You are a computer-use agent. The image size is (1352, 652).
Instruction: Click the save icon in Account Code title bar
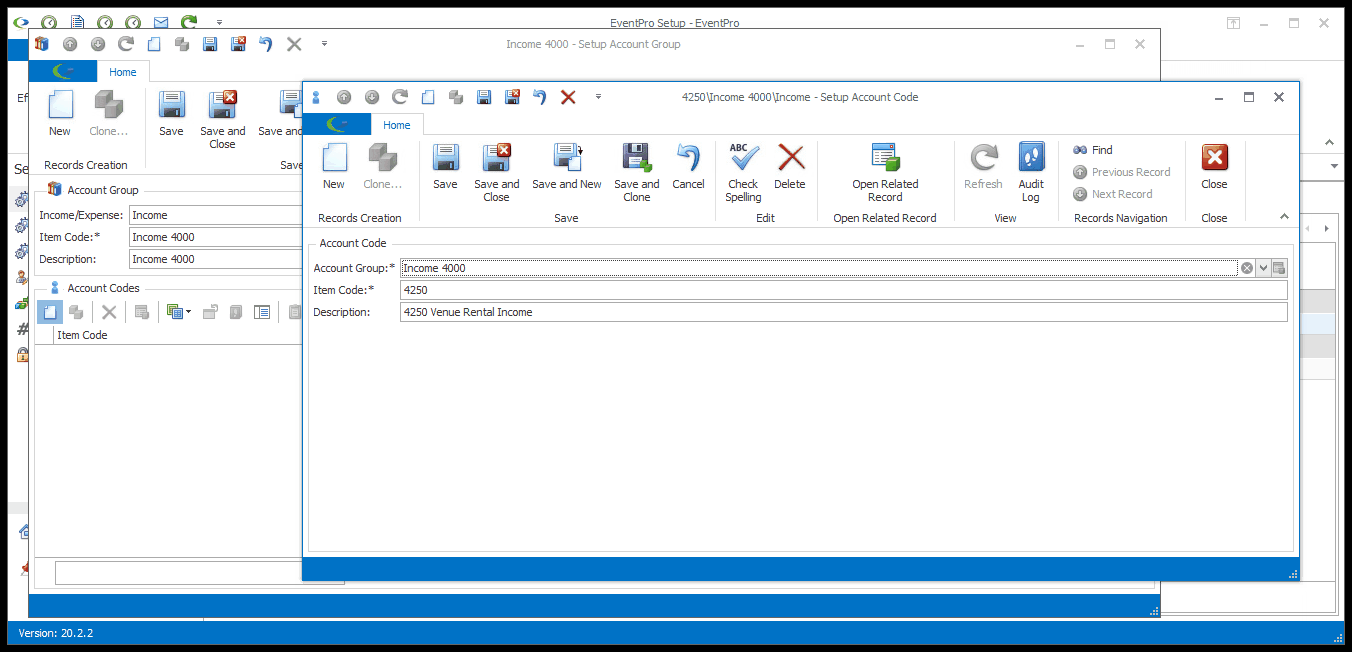click(484, 97)
